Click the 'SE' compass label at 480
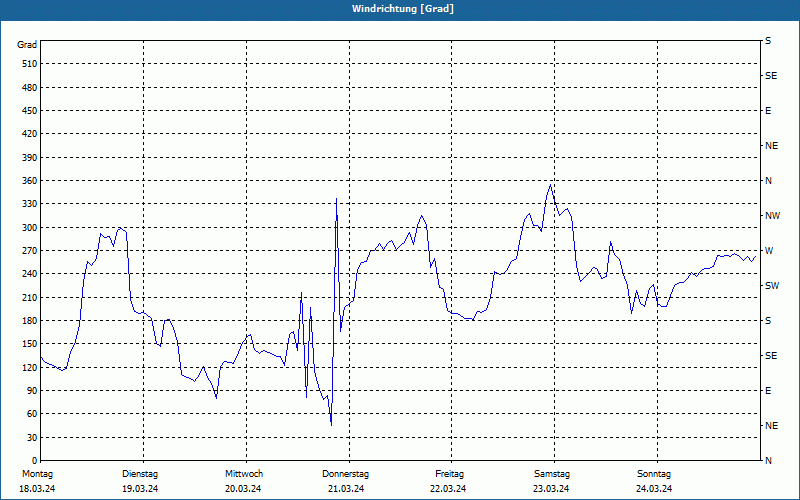Screen dimensions: 800x500 click(771, 76)
